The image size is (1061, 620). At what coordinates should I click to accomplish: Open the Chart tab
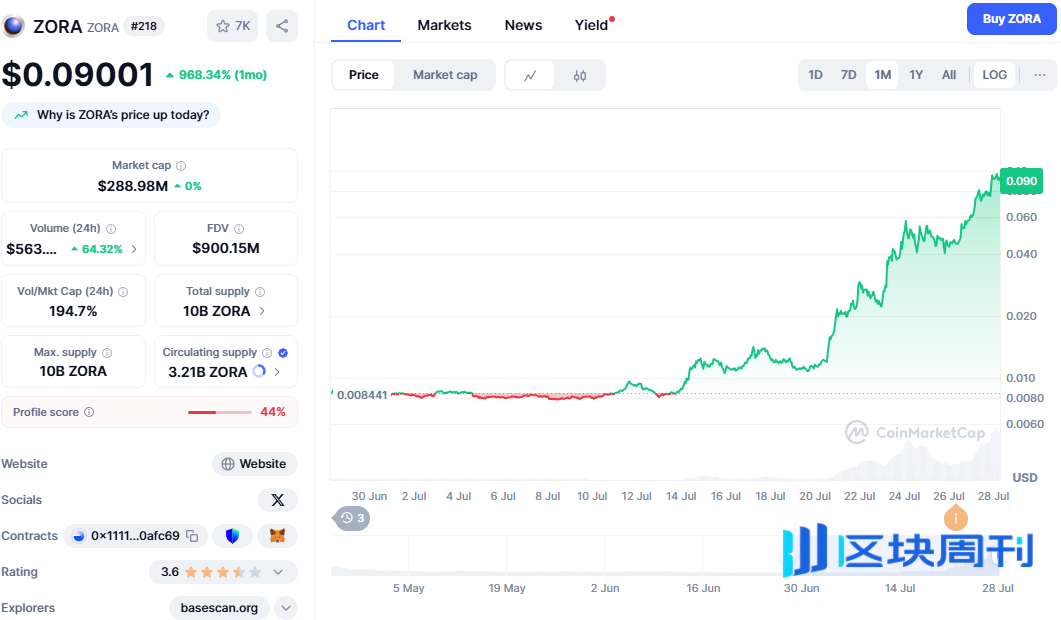pyautogui.click(x=366, y=26)
